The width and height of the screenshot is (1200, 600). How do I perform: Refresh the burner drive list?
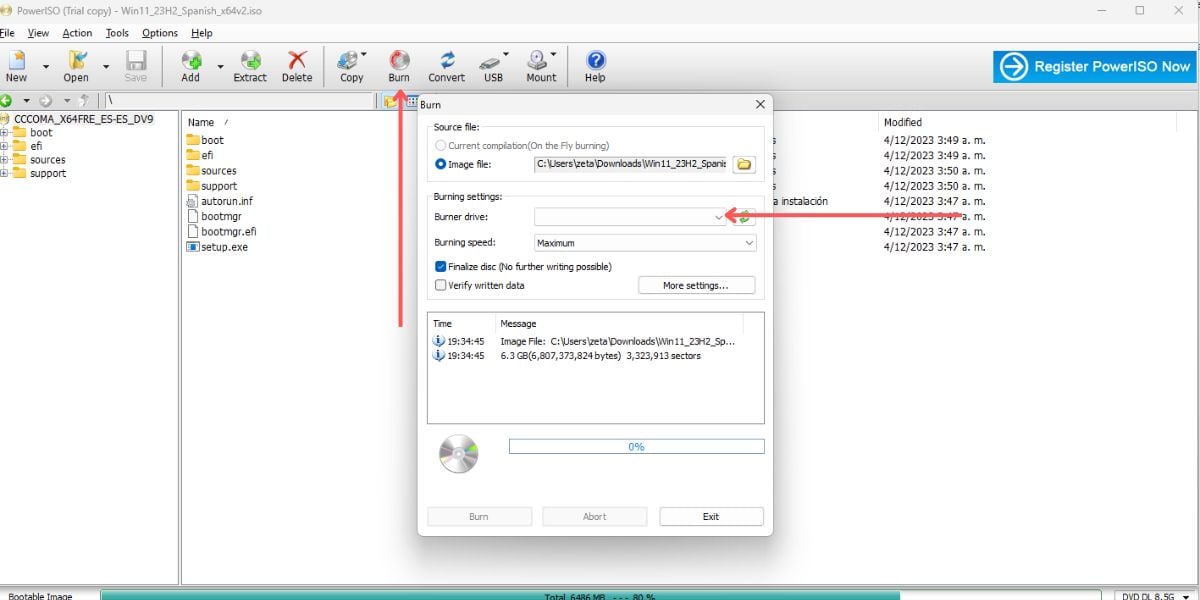click(x=745, y=217)
